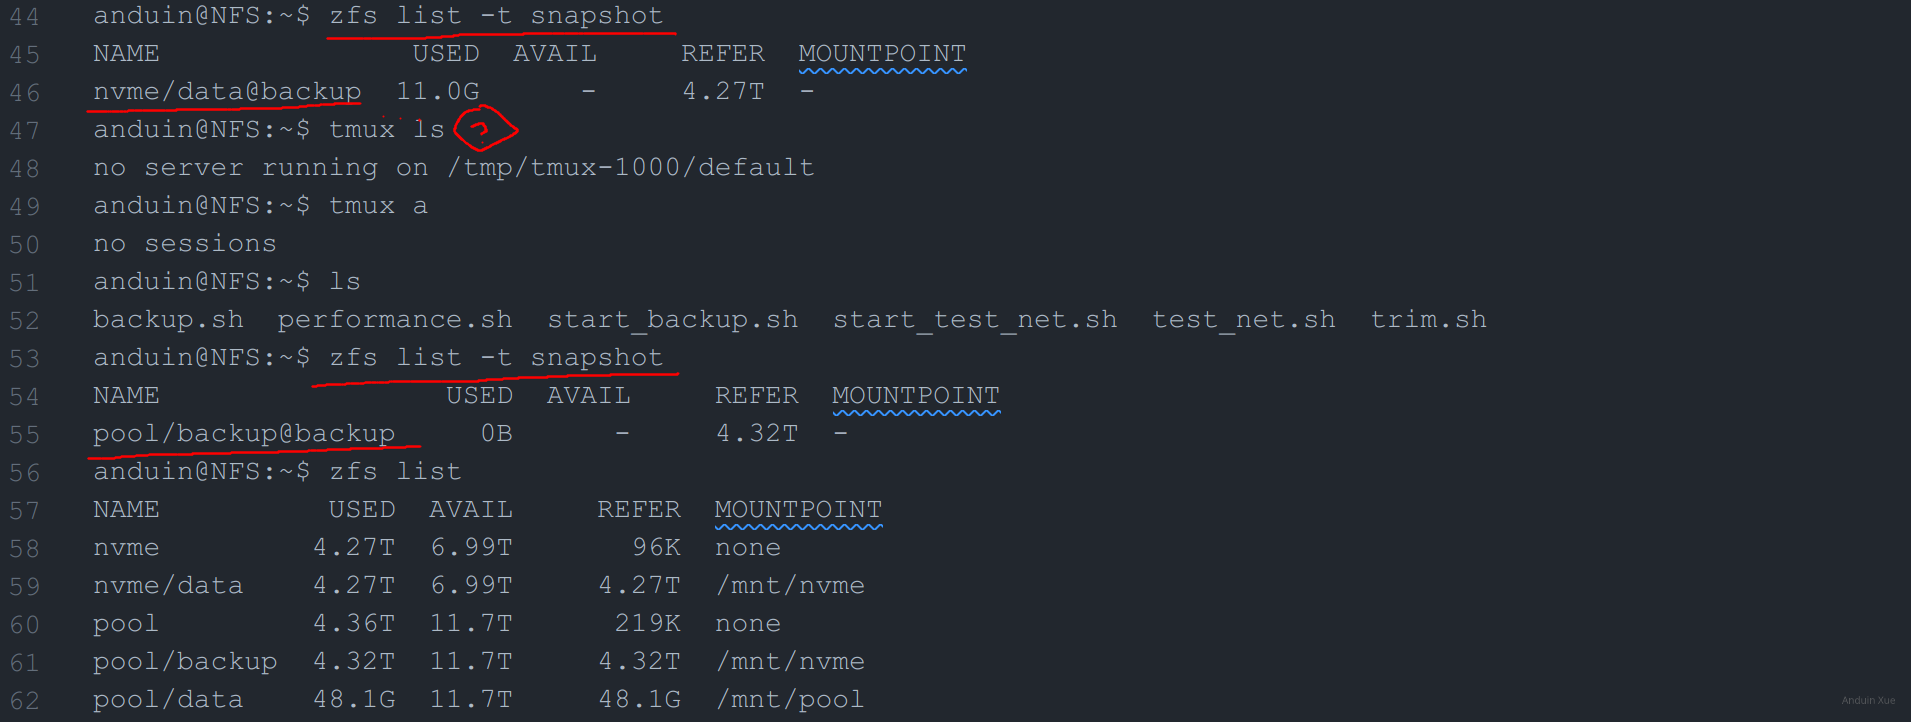Click the MOUNTPOINT header on line 57
Image resolution: width=1911 pixels, height=722 pixels.
click(x=798, y=509)
